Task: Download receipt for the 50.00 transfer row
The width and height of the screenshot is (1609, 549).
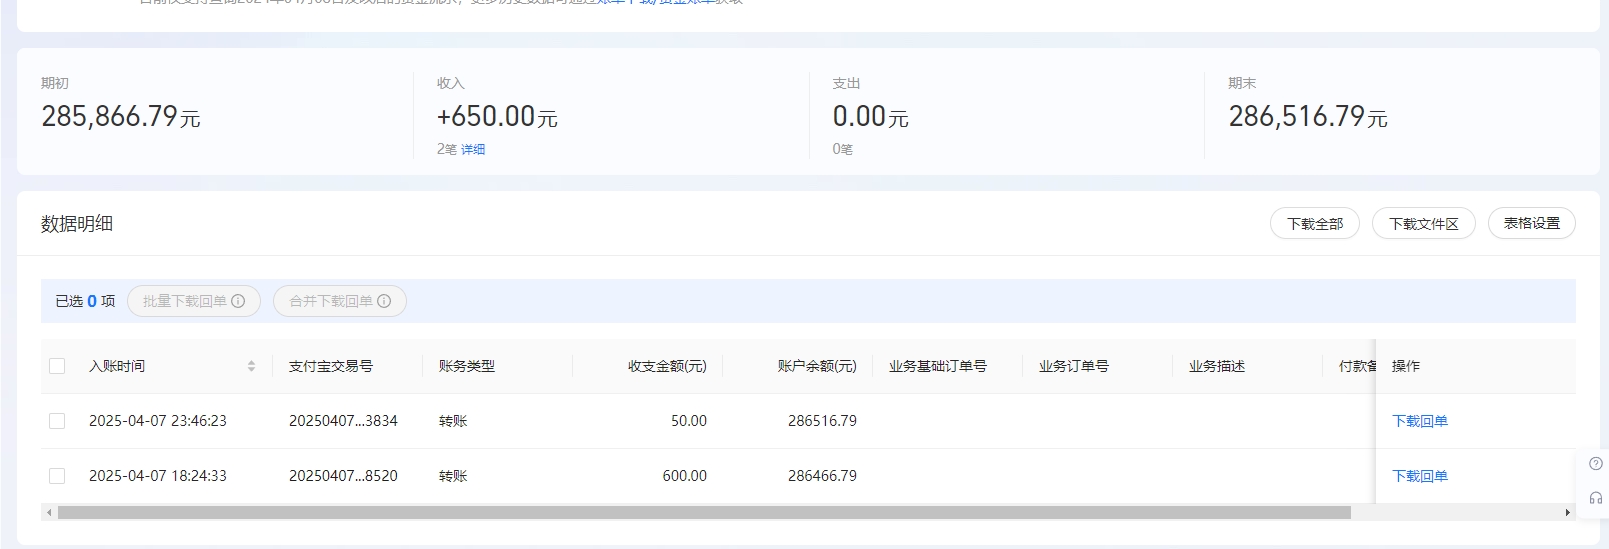Action: tap(1419, 421)
